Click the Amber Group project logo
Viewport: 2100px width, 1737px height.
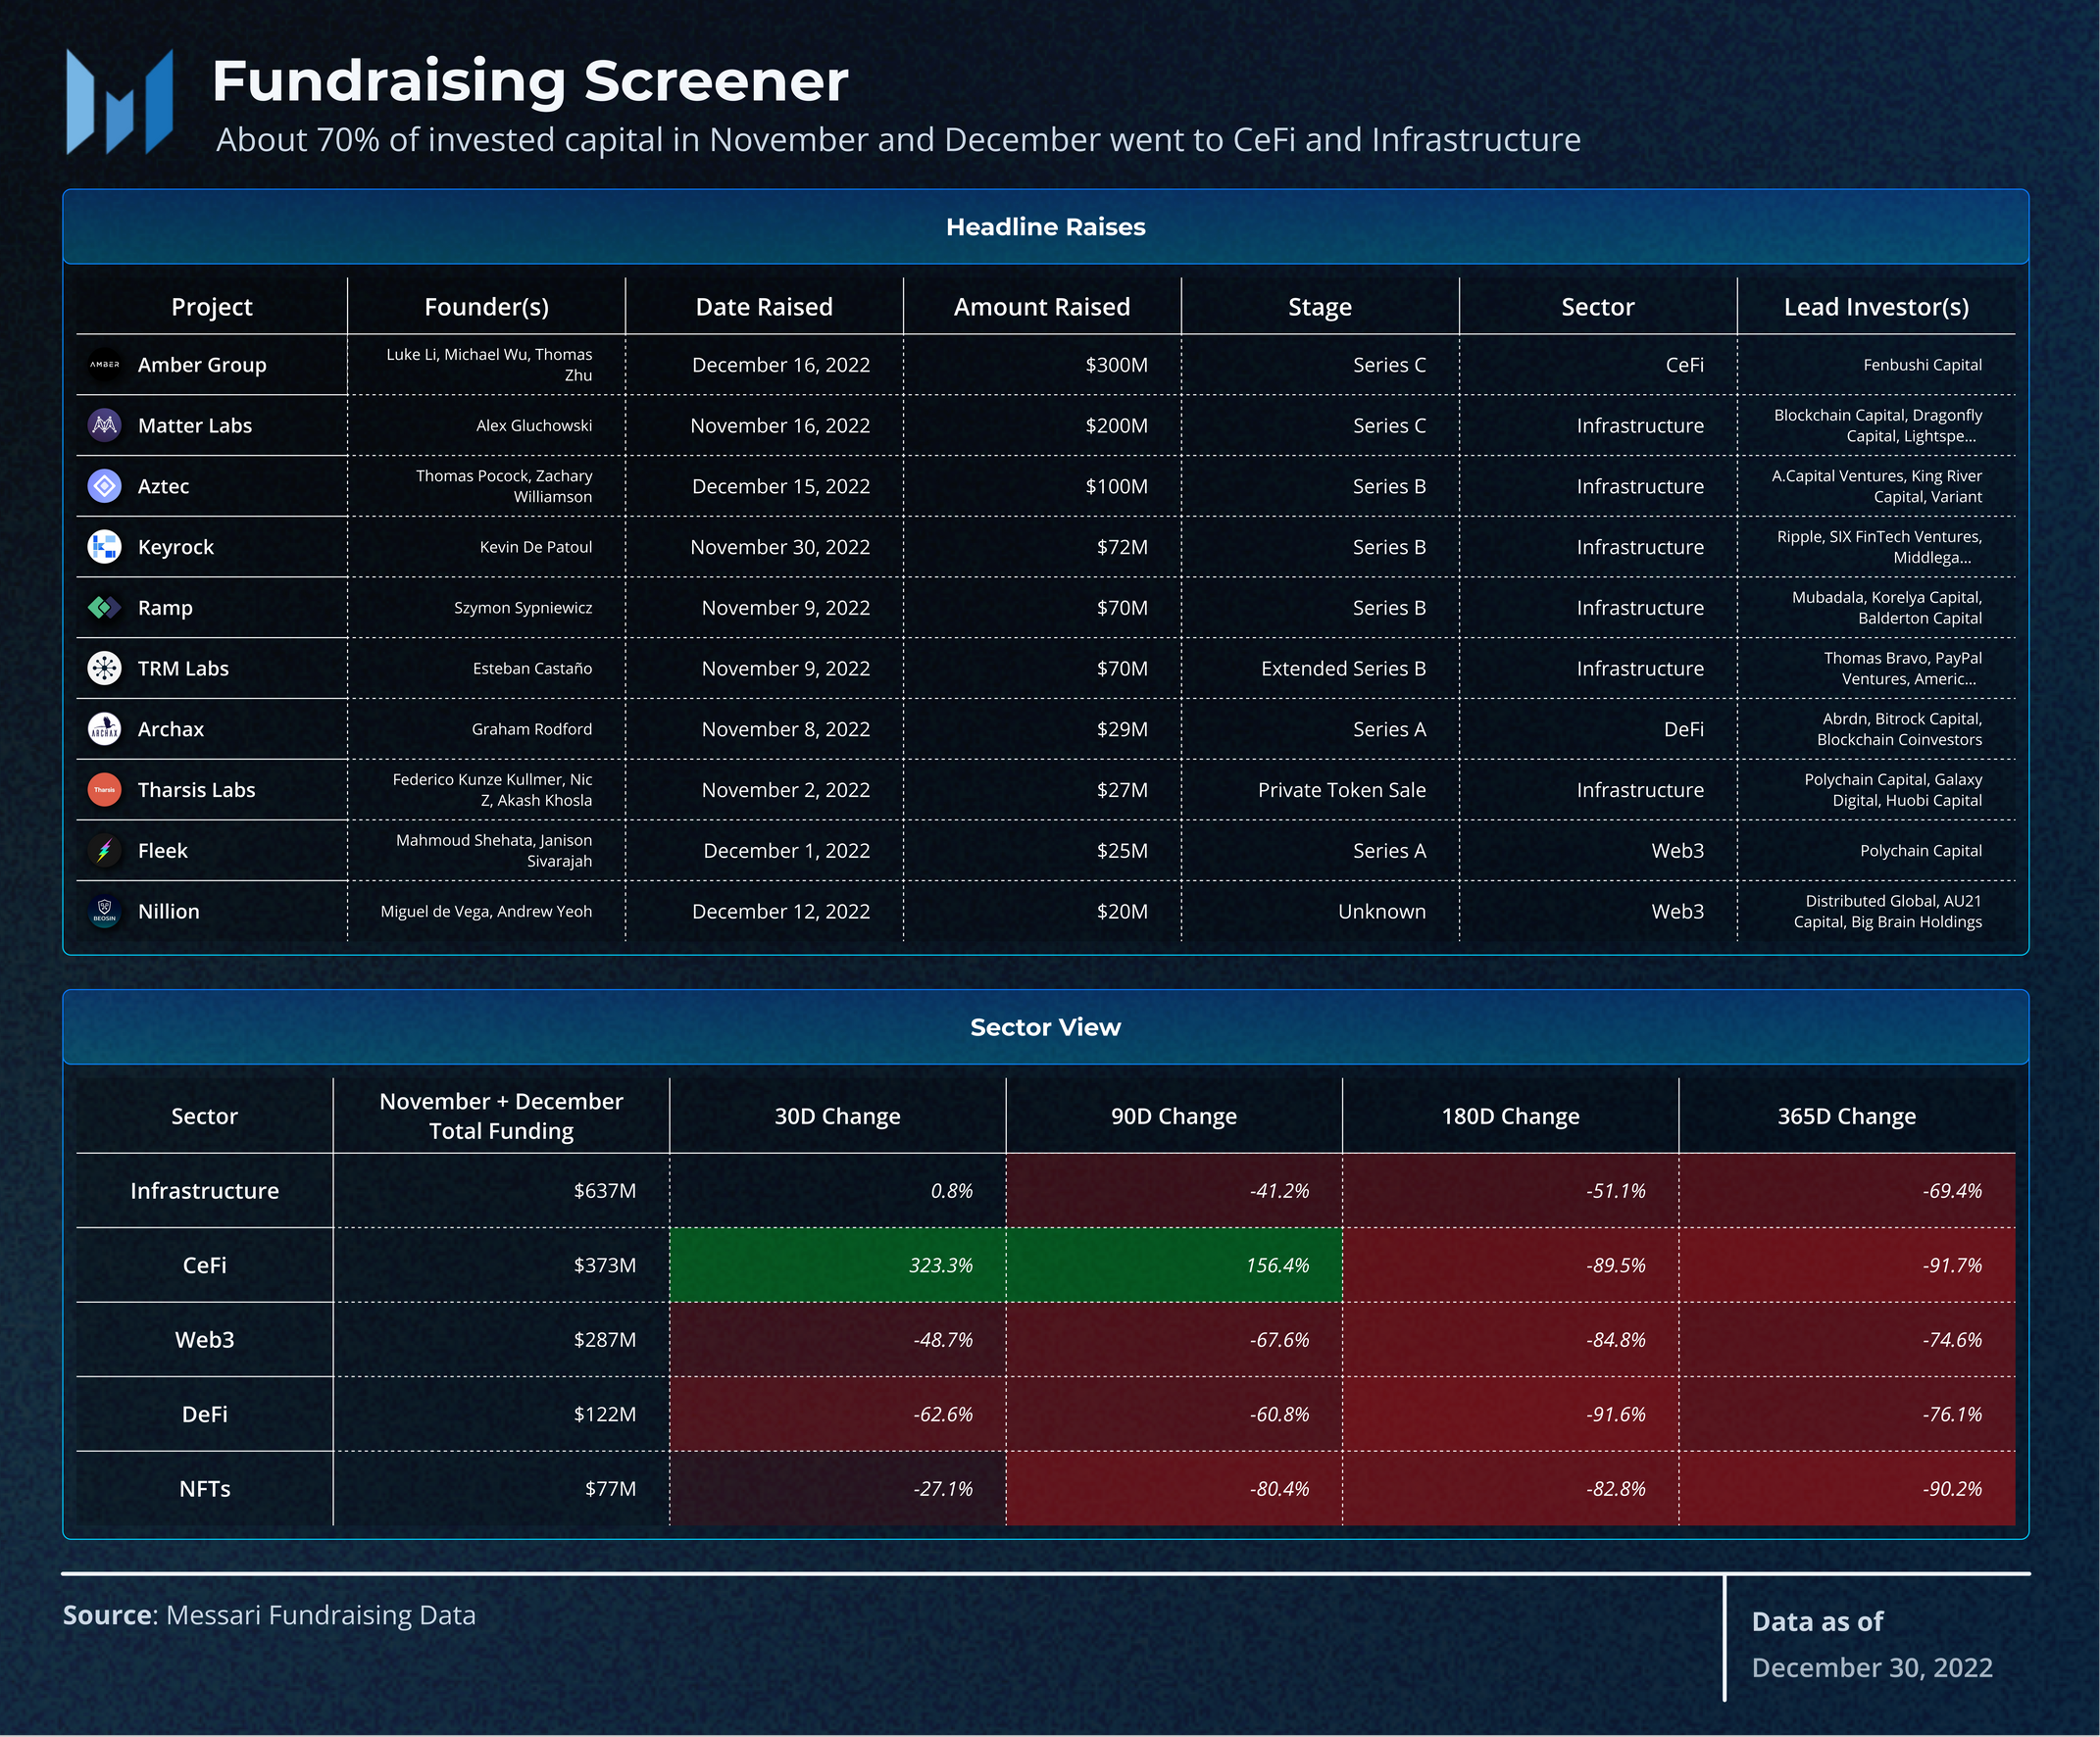tap(104, 365)
